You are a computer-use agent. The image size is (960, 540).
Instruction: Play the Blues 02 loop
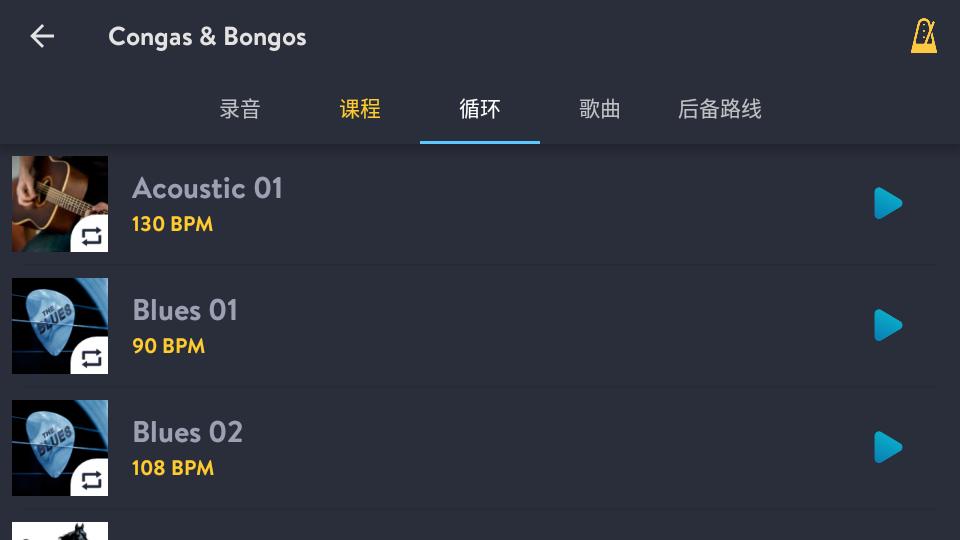tap(887, 447)
